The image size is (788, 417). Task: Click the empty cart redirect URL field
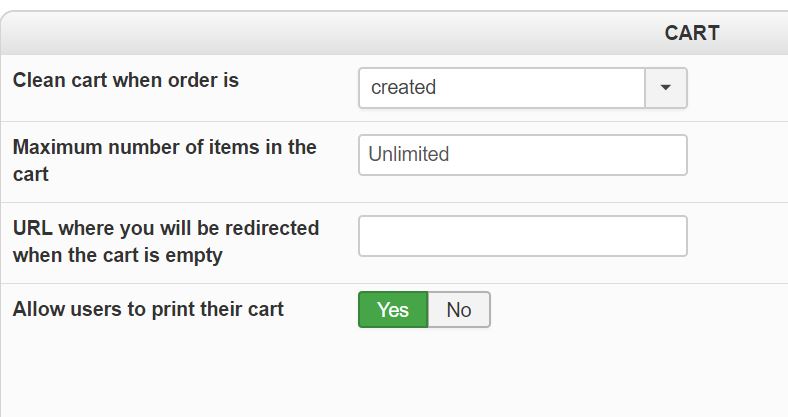click(x=522, y=236)
